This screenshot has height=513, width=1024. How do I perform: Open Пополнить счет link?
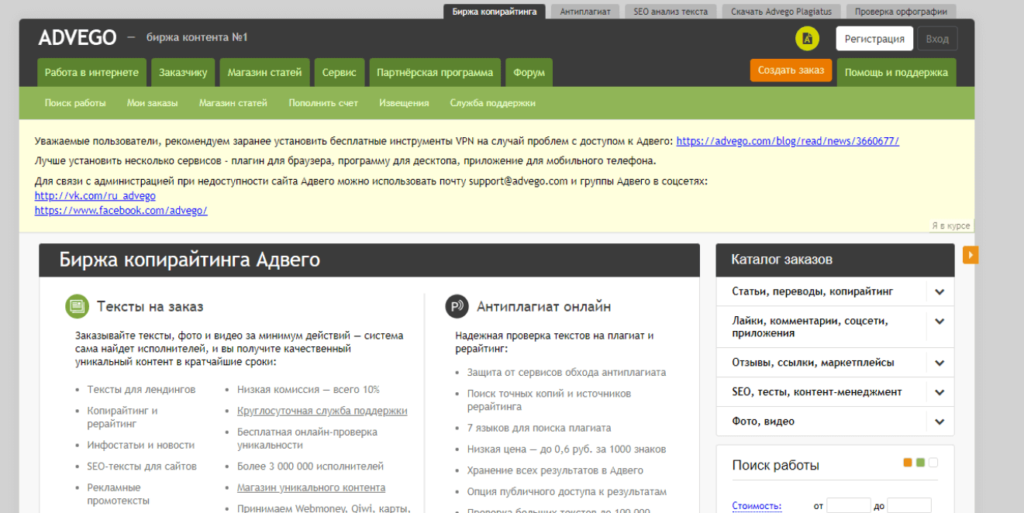[x=323, y=103]
